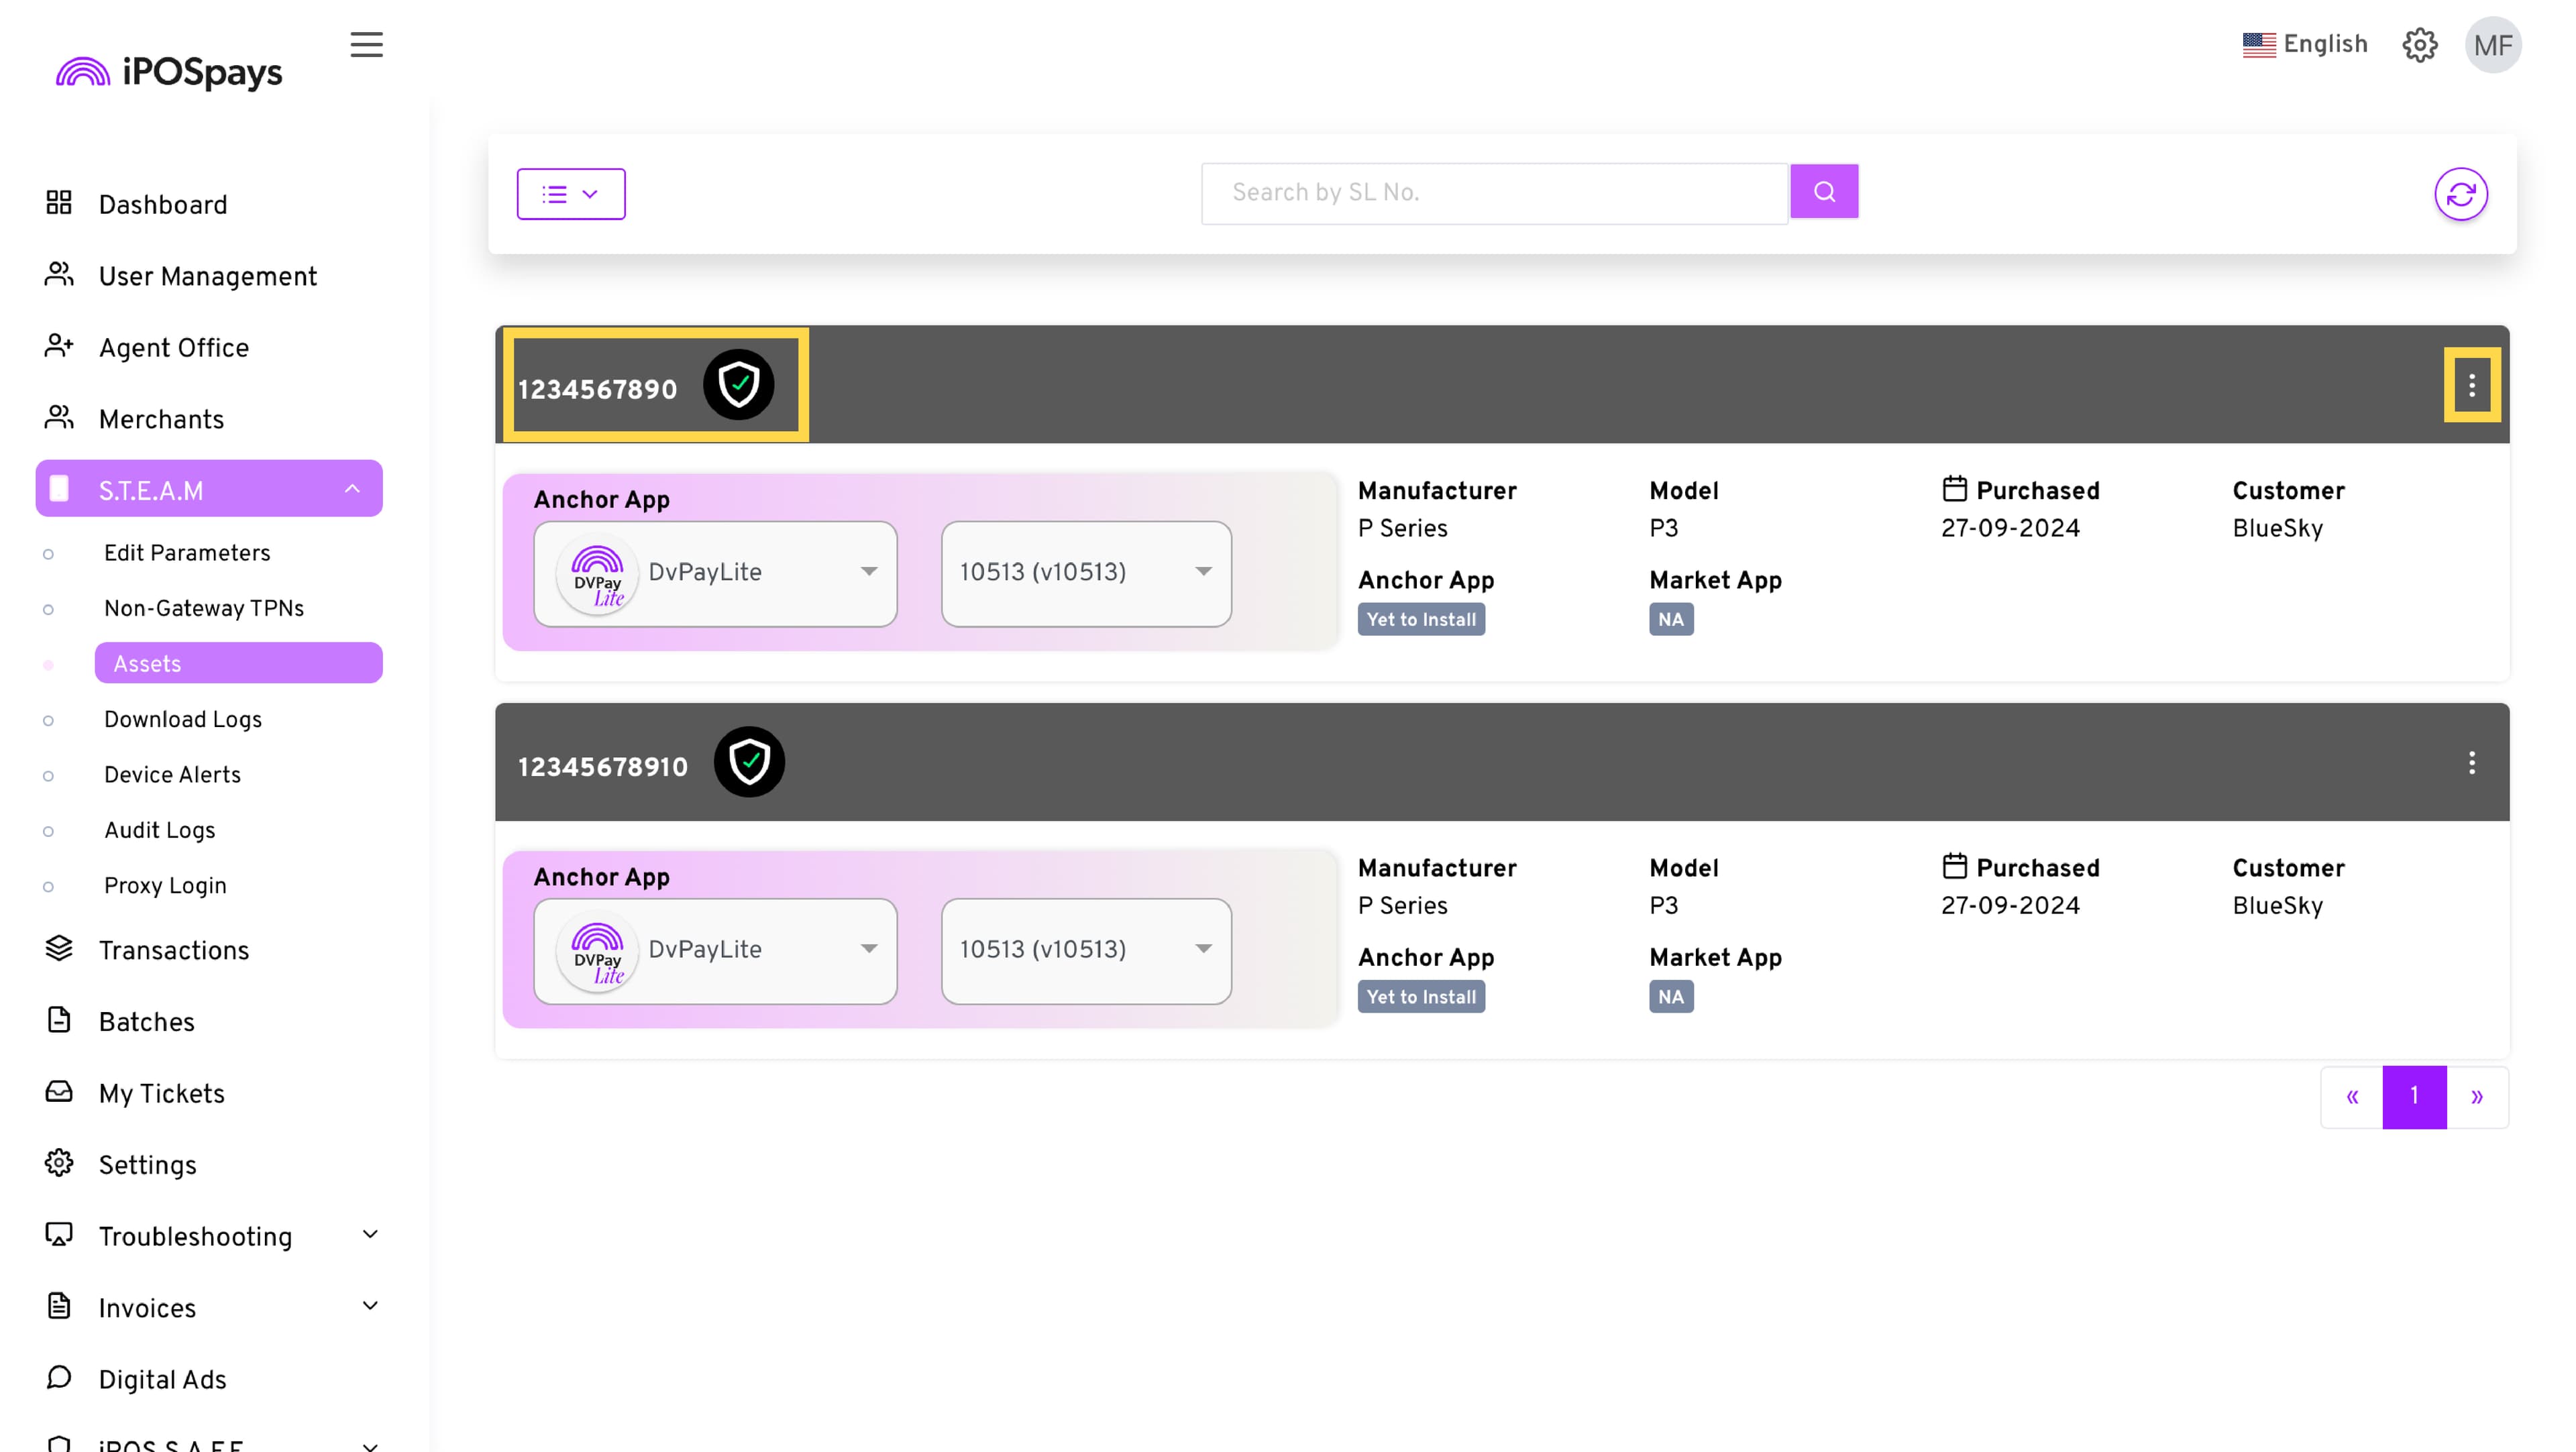Viewport: 2576px width, 1452px height.
Task: Click 27-09-2024 date on second card
Action: 2010,905
